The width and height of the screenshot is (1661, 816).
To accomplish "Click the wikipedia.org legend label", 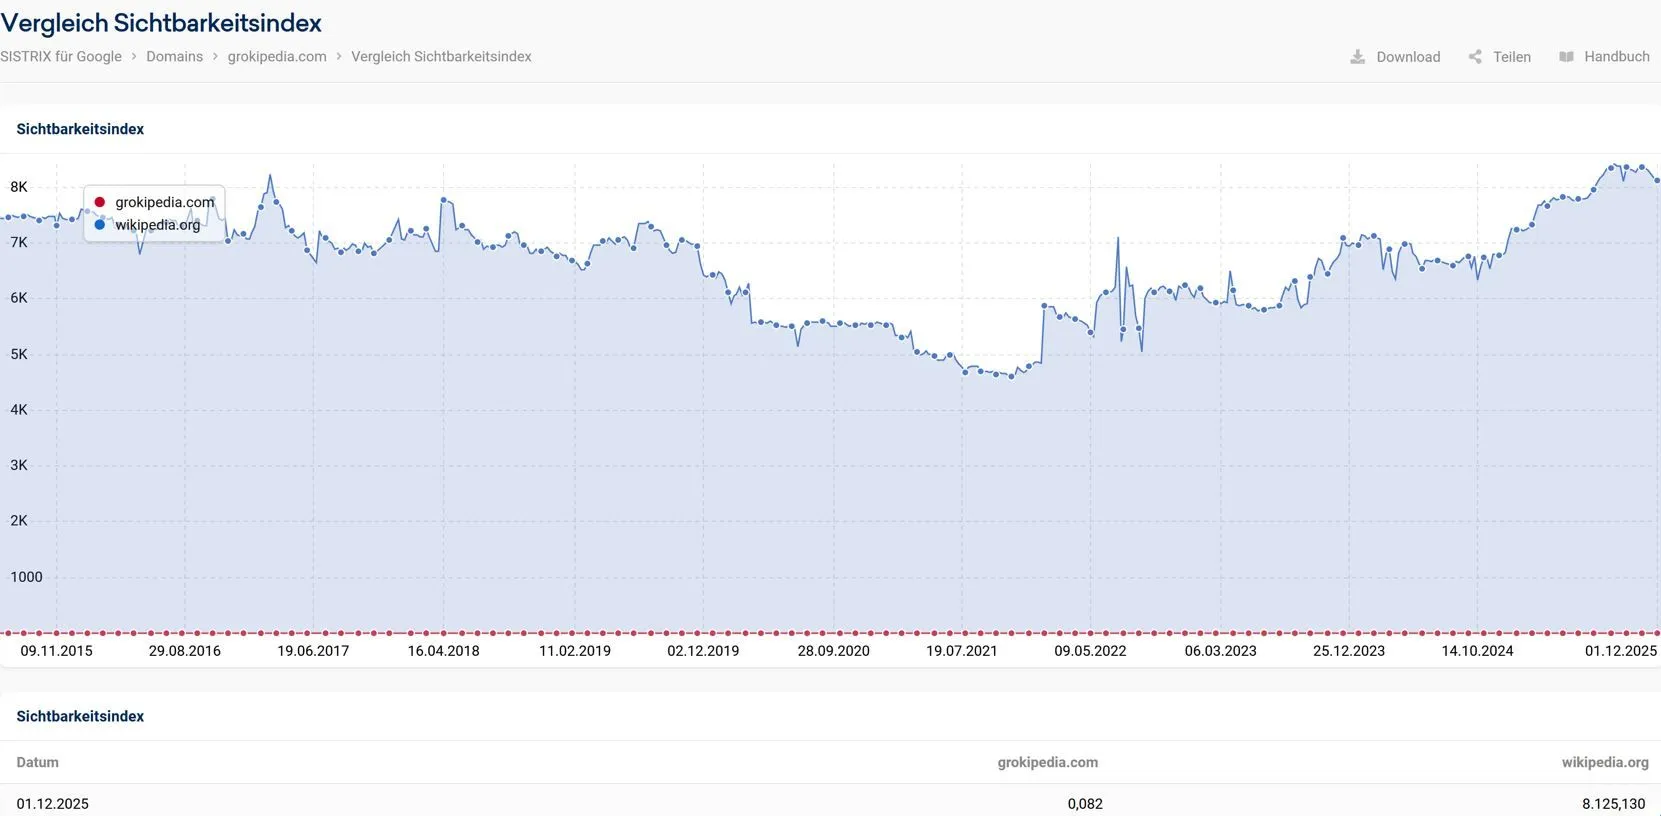I will [158, 225].
